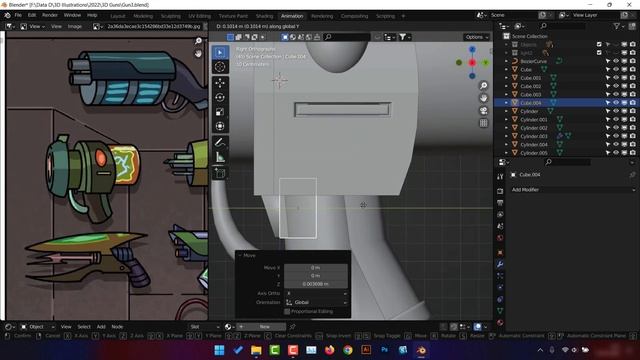Open the Edit menu
This screenshot has height=360, width=640.
pos(32,15)
